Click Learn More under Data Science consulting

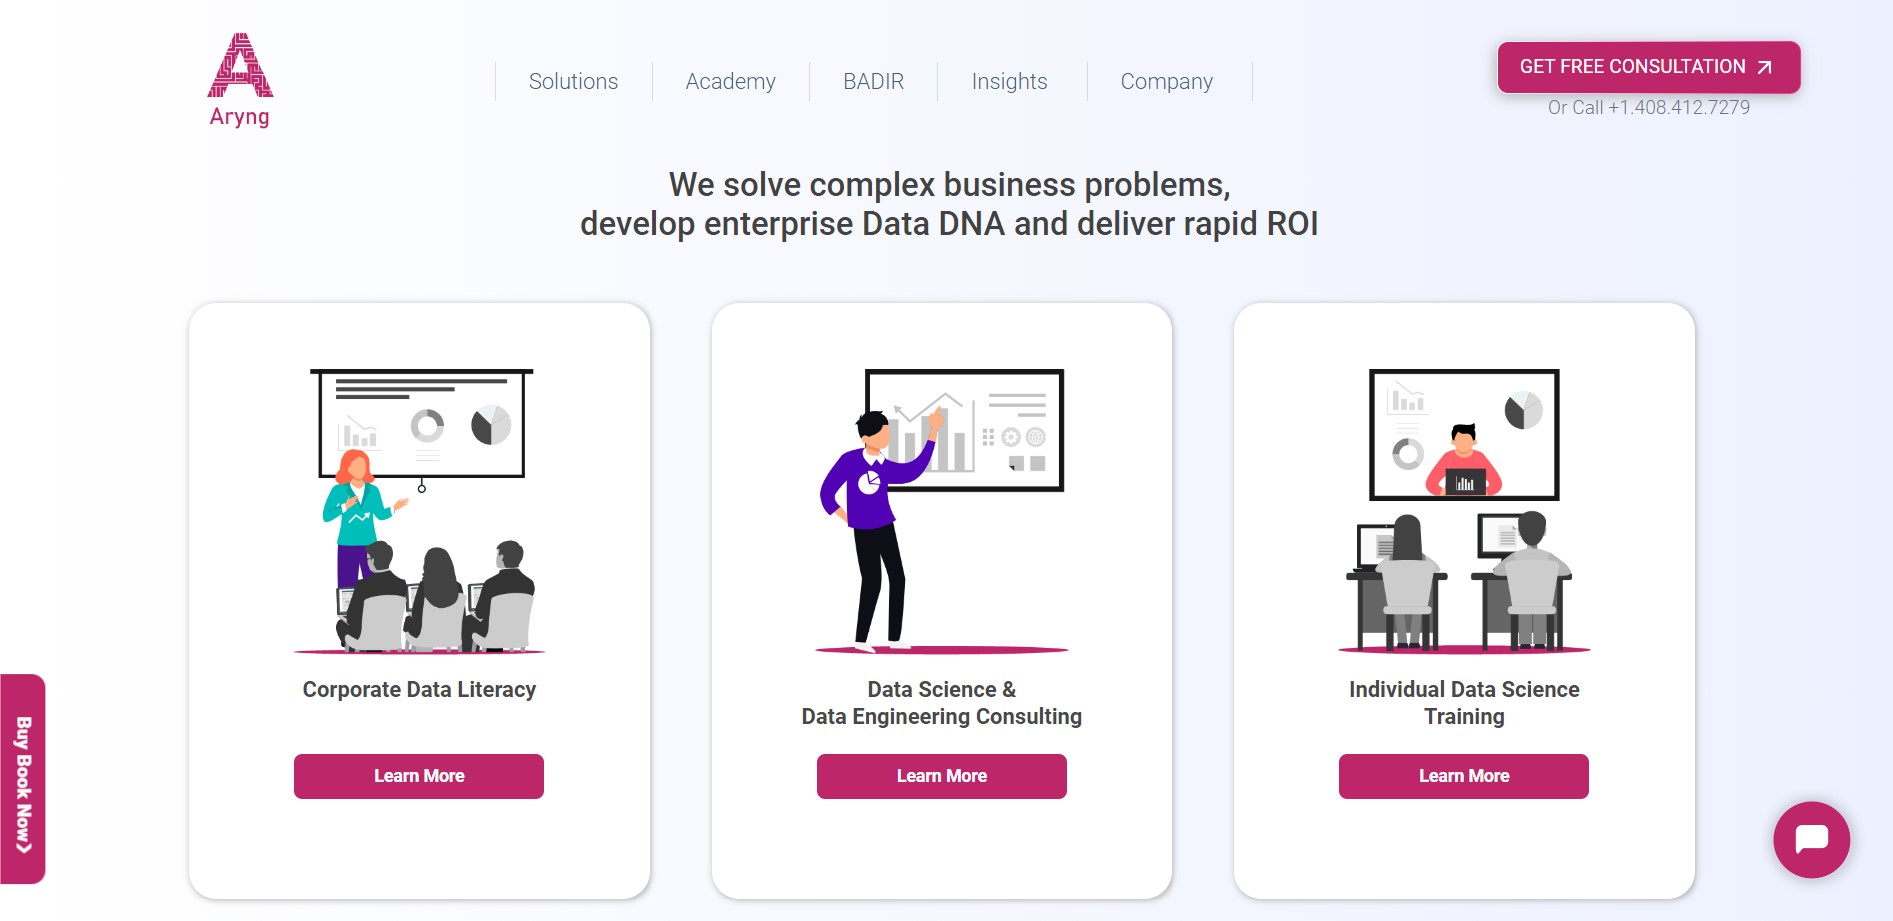click(941, 776)
